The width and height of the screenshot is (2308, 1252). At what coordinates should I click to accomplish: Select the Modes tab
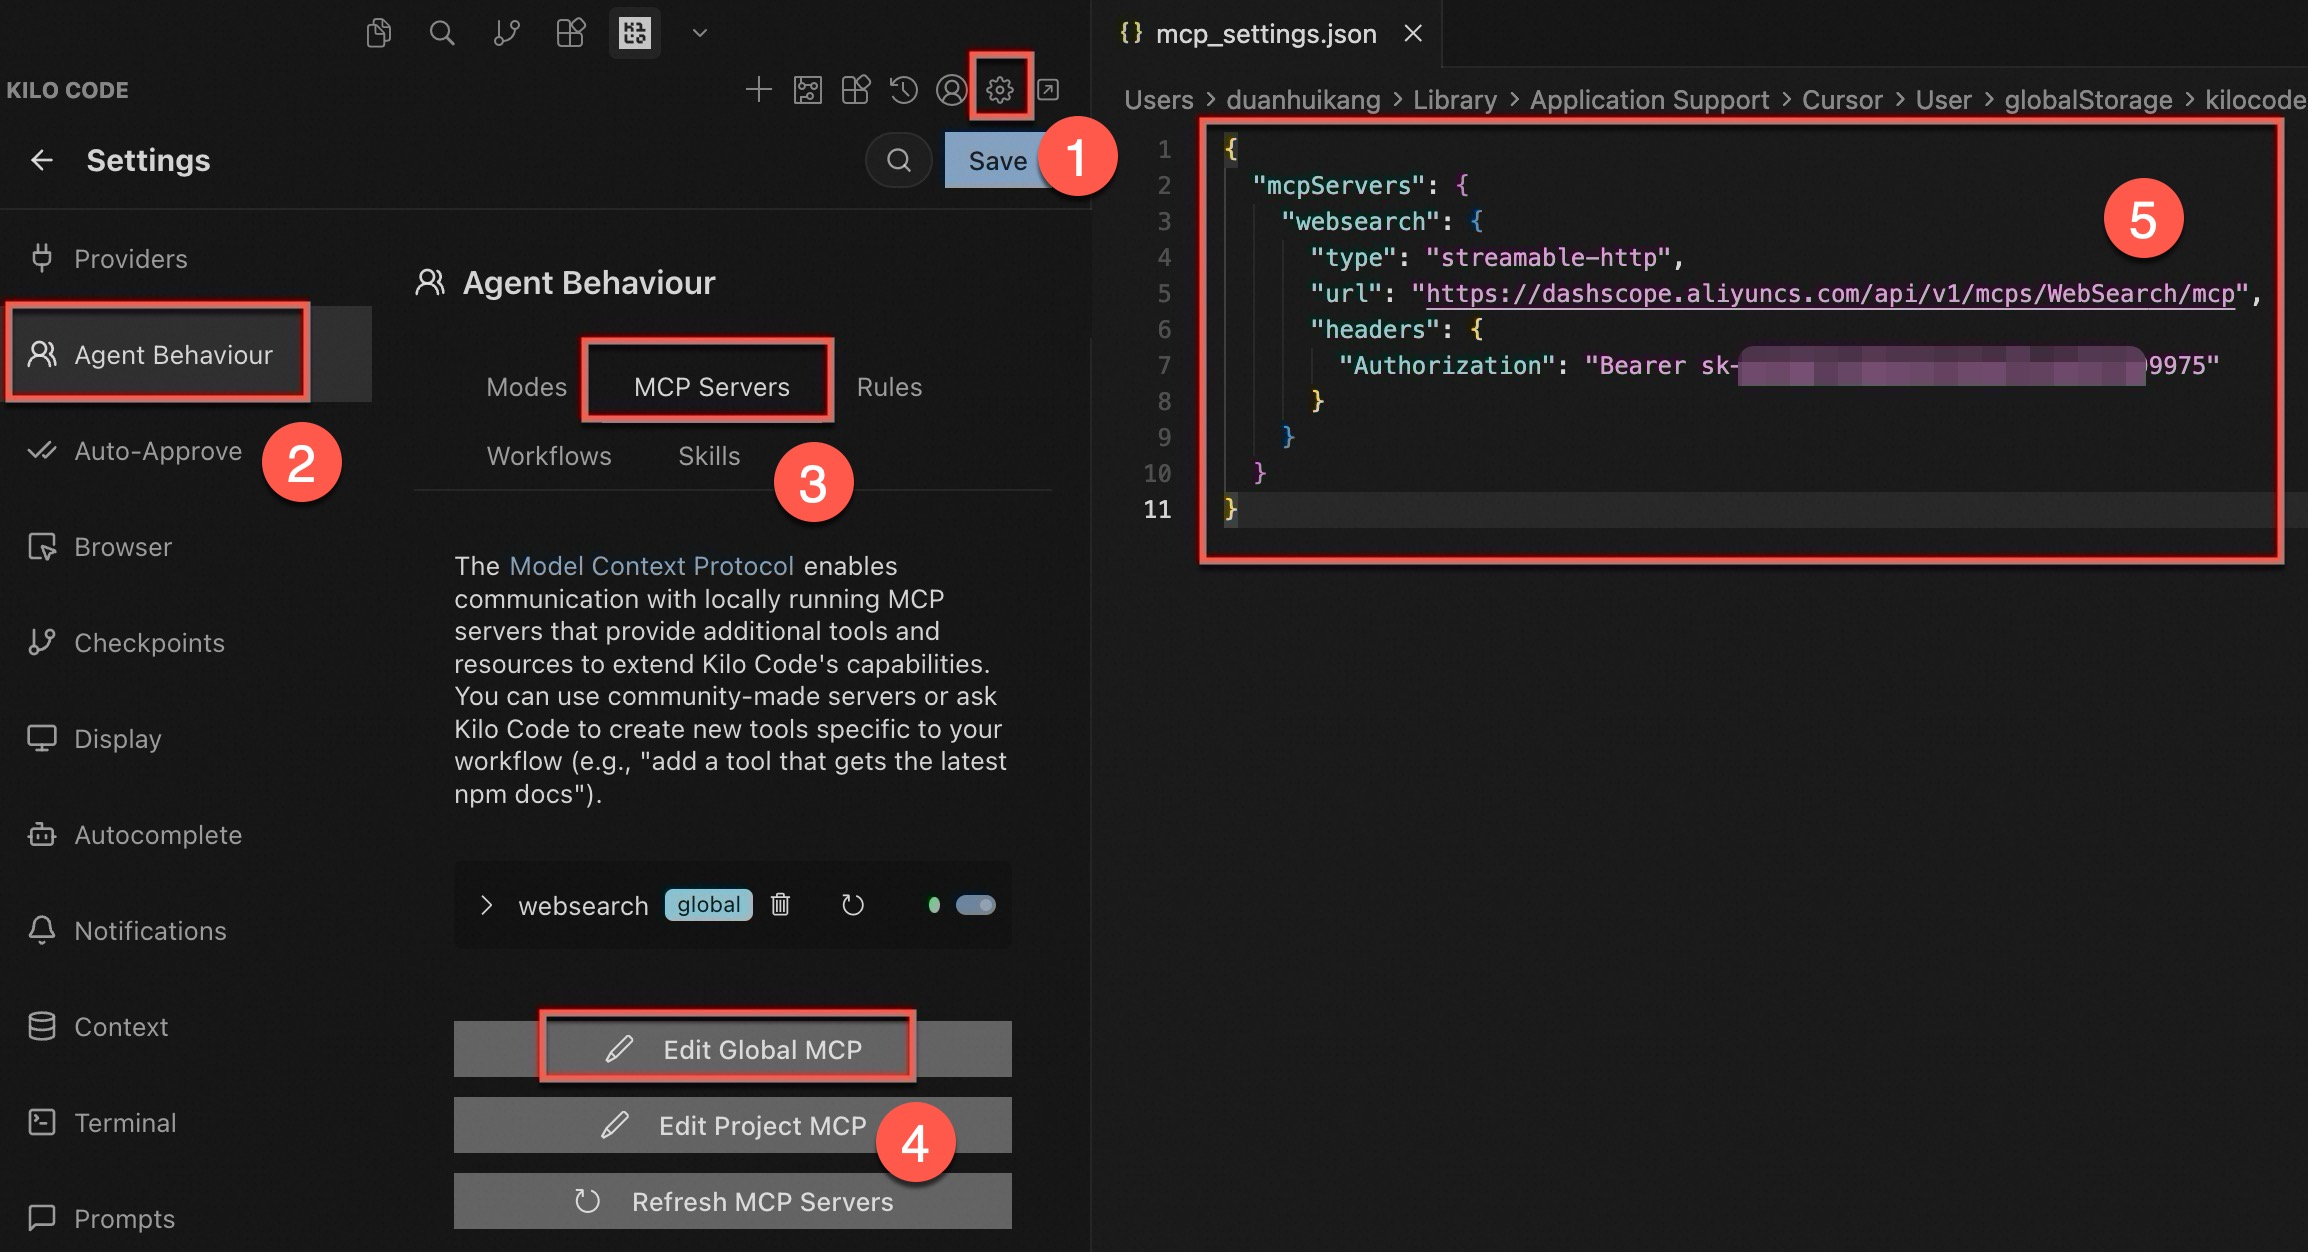(x=526, y=387)
